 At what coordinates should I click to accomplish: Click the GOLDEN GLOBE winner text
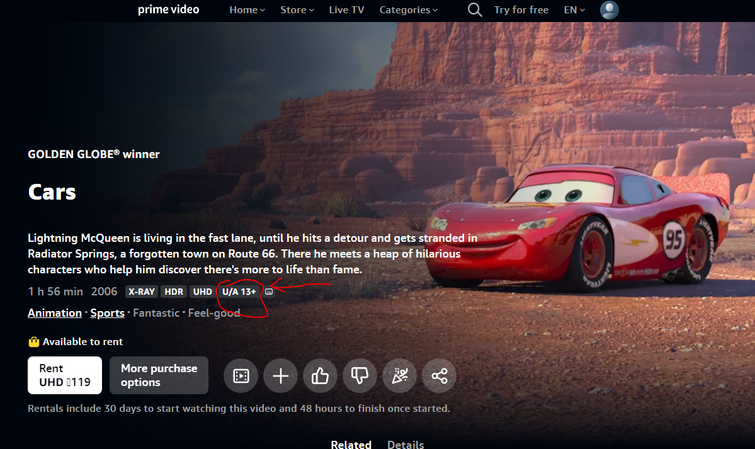coord(93,154)
